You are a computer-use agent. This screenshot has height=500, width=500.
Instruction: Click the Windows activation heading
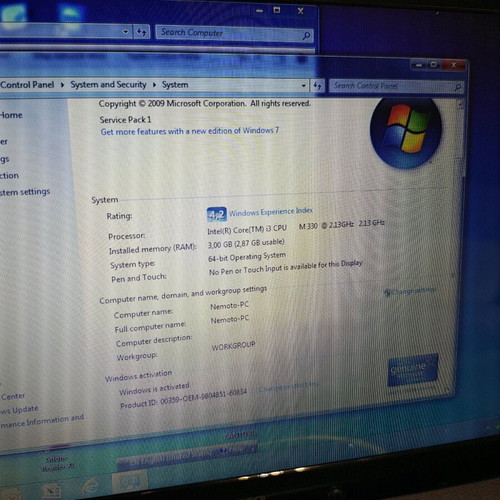tap(138, 376)
